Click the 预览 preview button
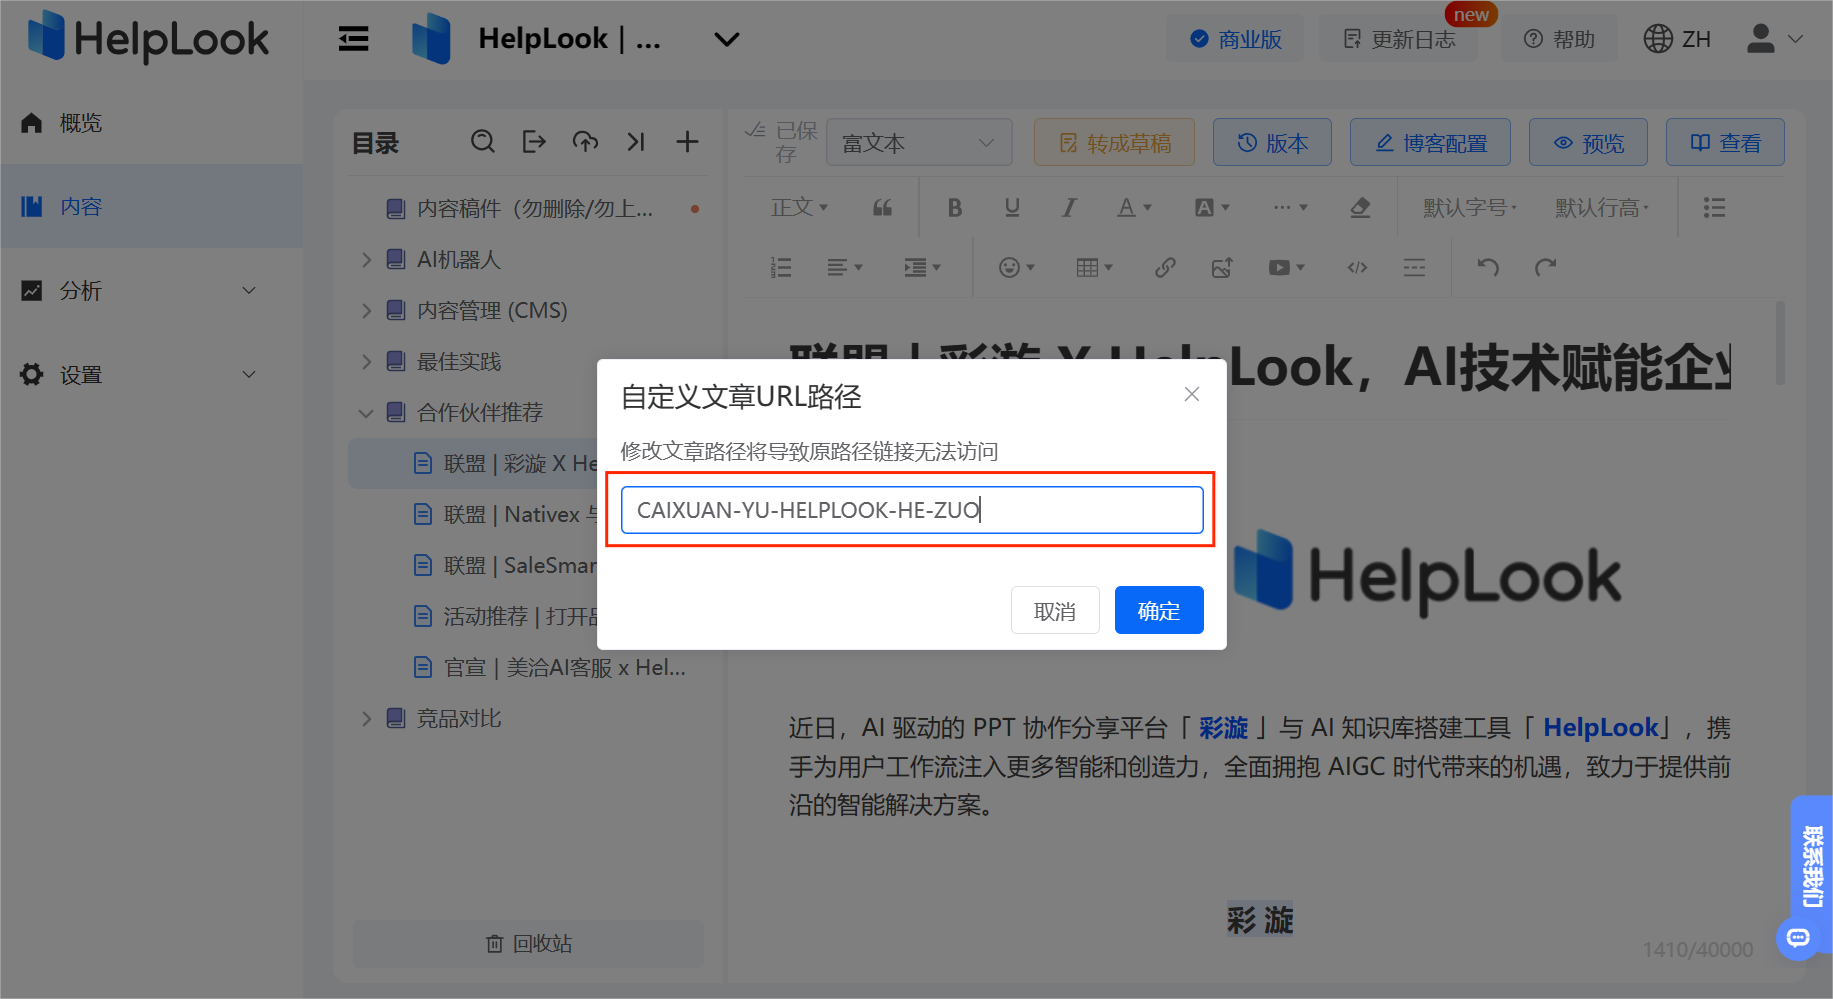Viewport: 1833px width, 999px height. click(x=1588, y=142)
